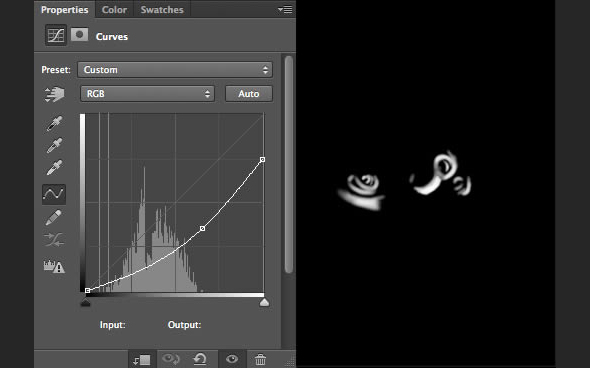This screenshot has width=590, height=368.
Task: Open the Properties panel flyout menu
Action: pyautogui.click(x=285, y=9)
